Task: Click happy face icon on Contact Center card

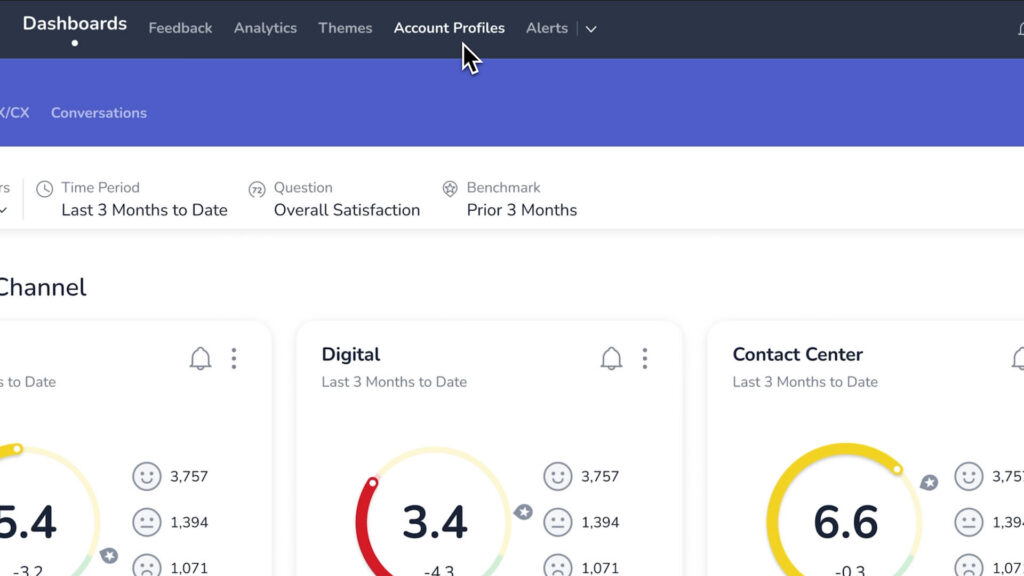Action: coord(968,476)
